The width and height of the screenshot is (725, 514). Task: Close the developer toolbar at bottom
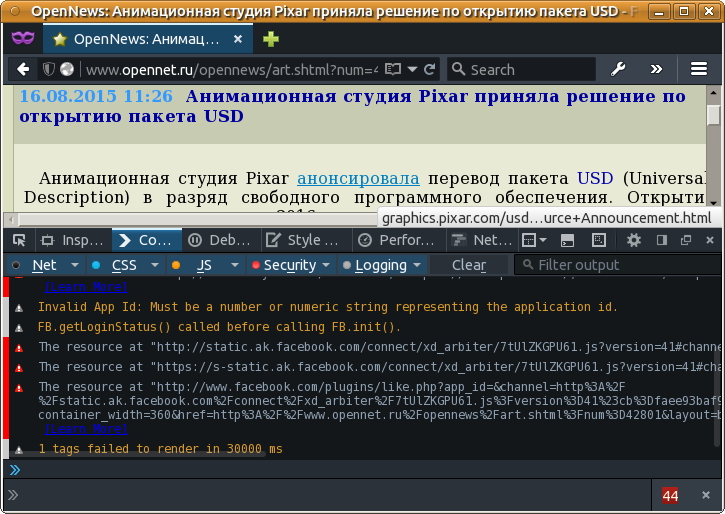(x=706, y=495)
